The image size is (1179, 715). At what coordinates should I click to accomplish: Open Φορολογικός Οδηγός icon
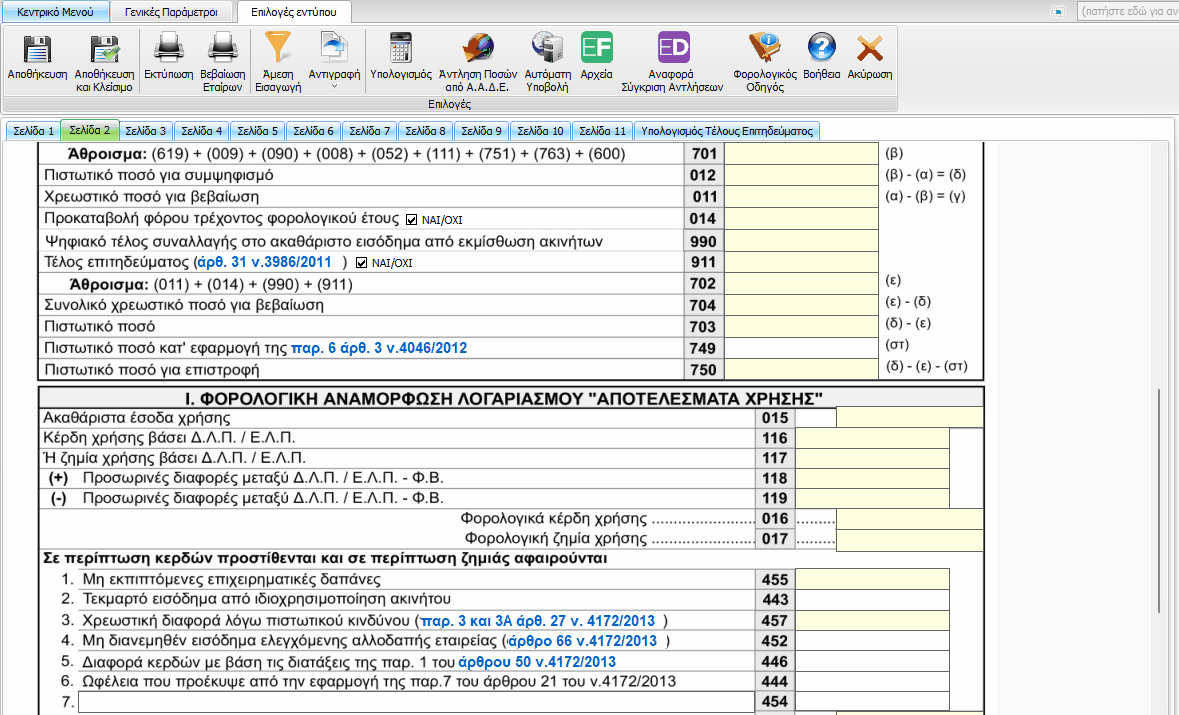[x=764, y=49]
